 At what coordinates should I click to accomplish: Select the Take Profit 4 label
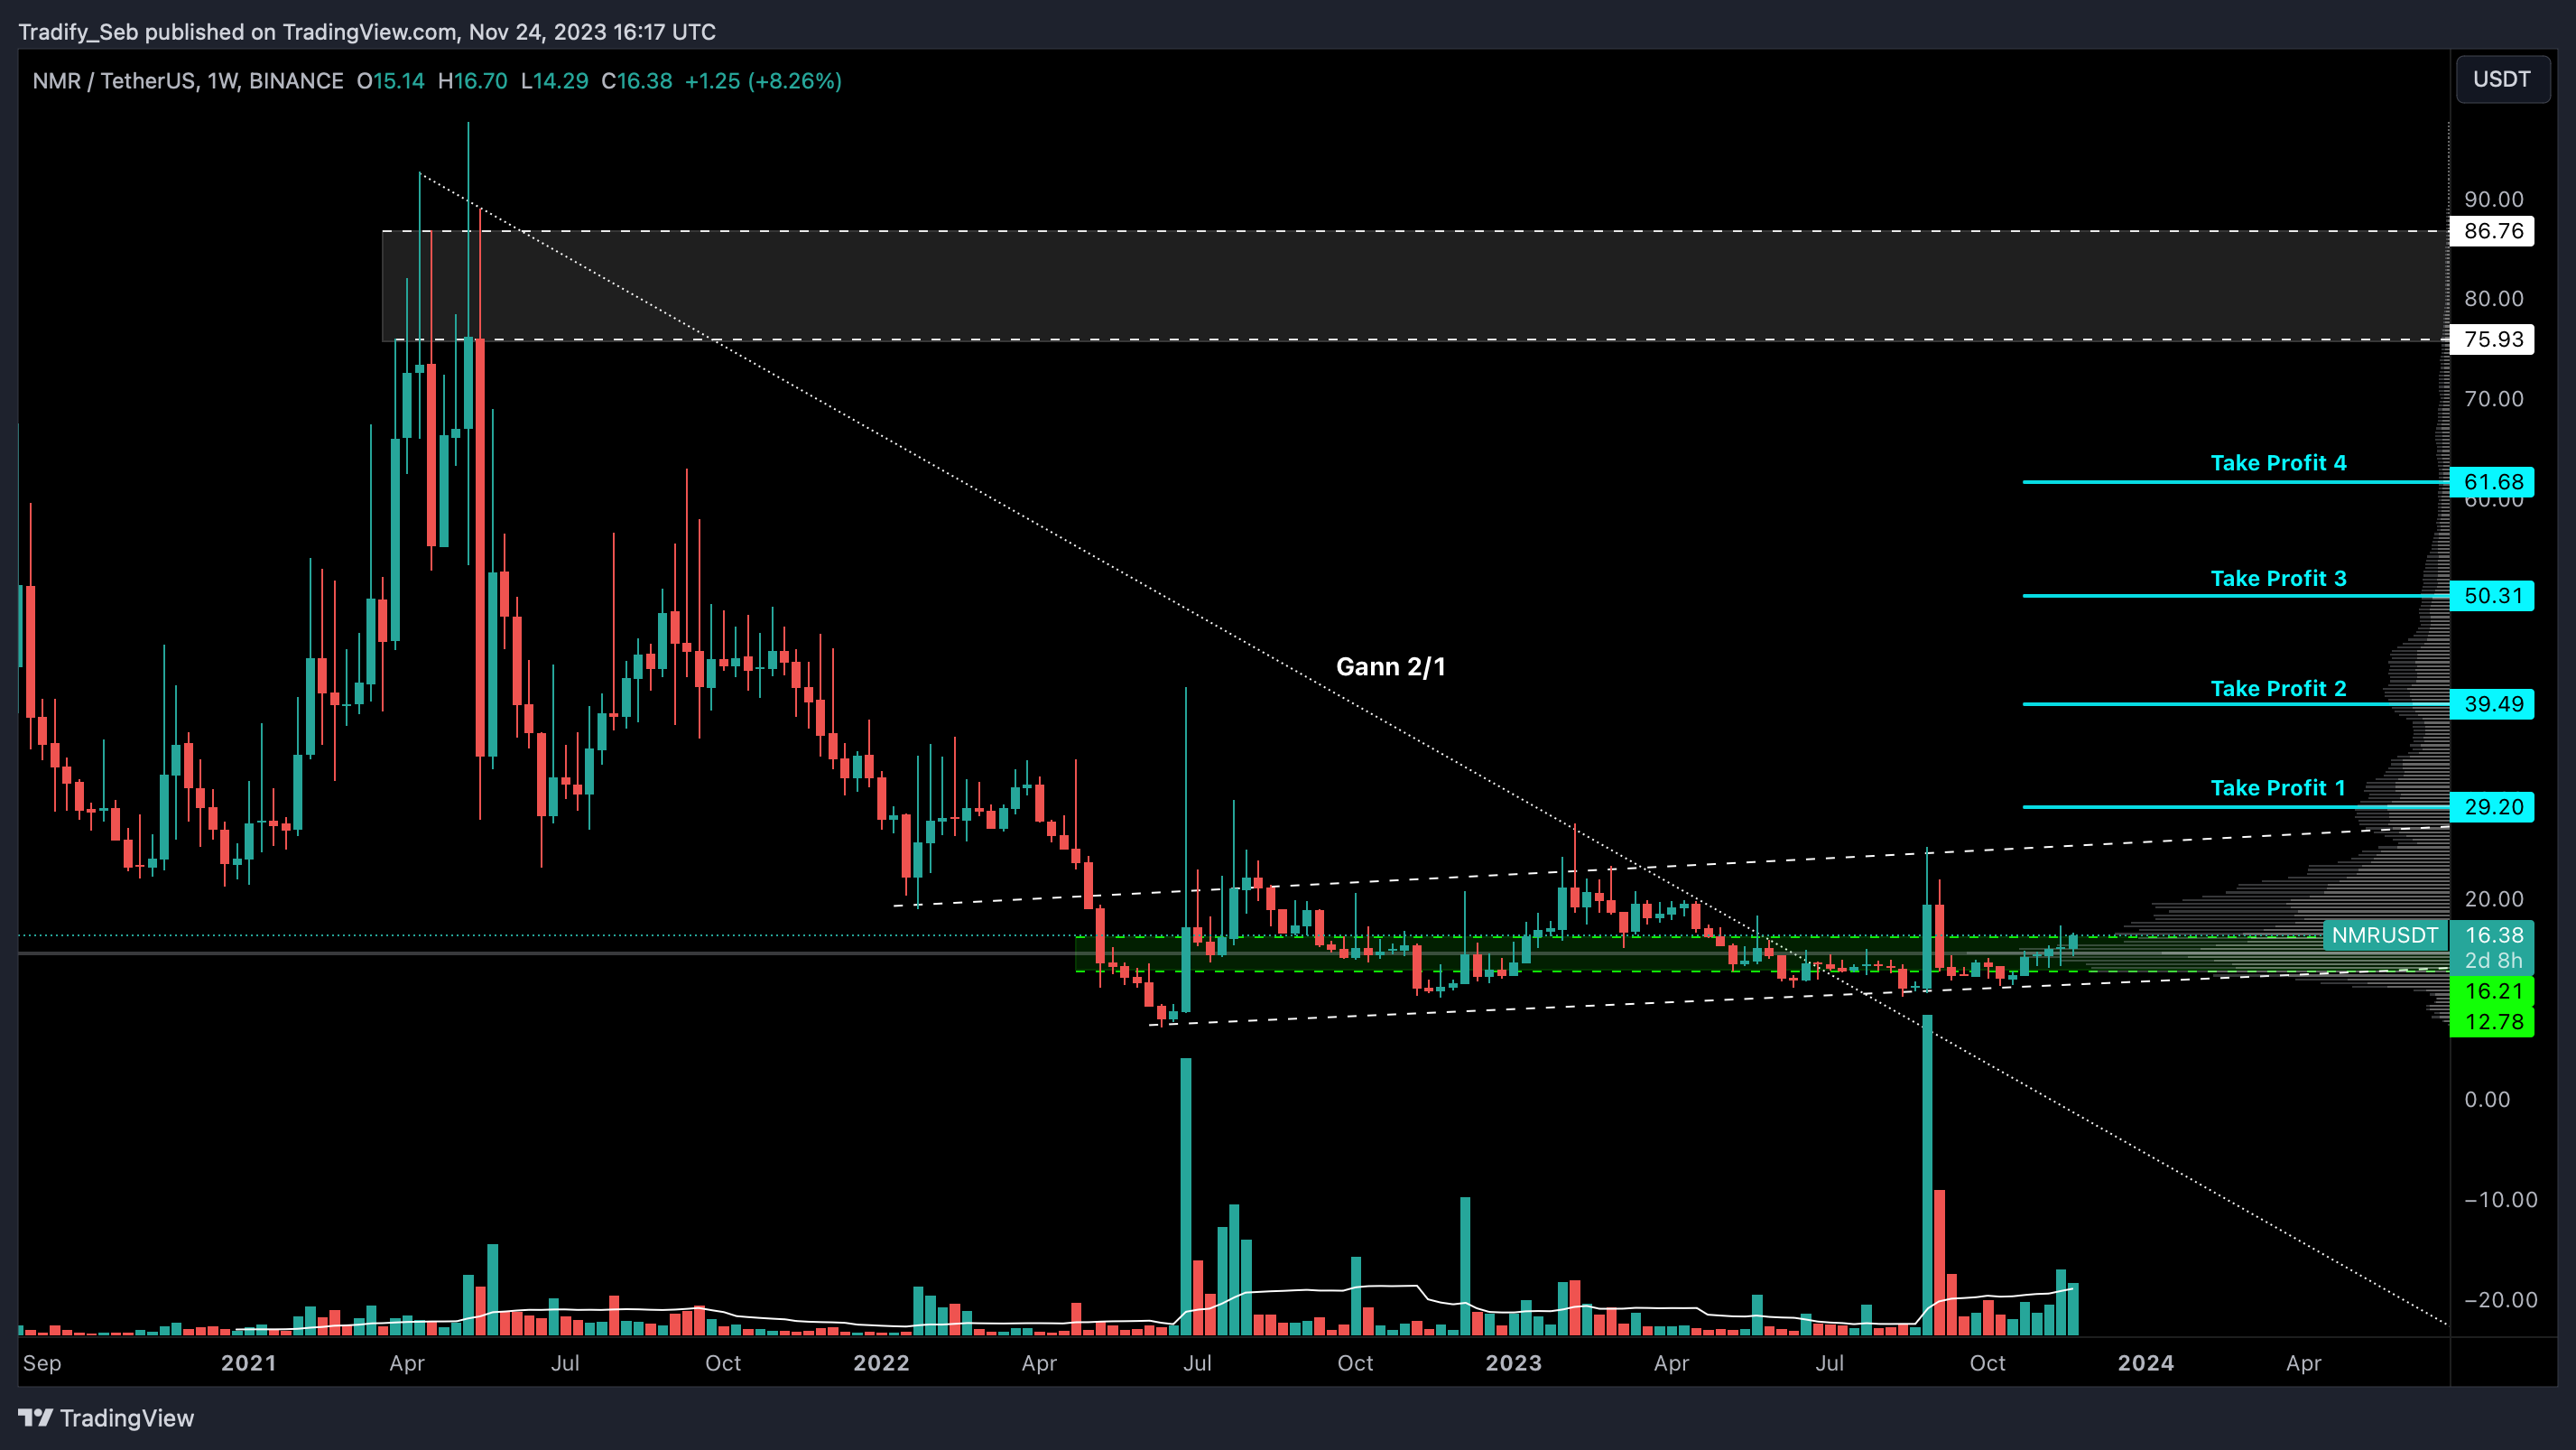pos(2278,463)
